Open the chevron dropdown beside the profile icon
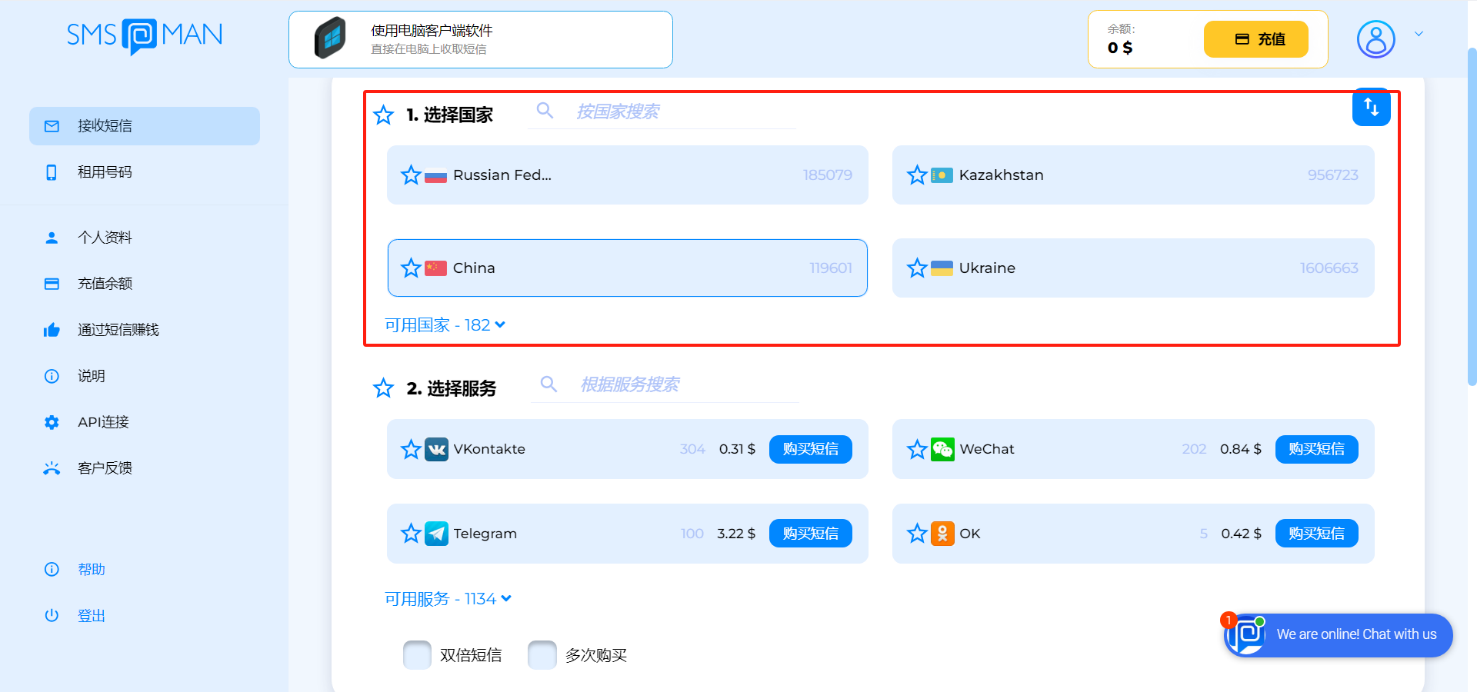 pyautogui.click(x=1419, y=33)
